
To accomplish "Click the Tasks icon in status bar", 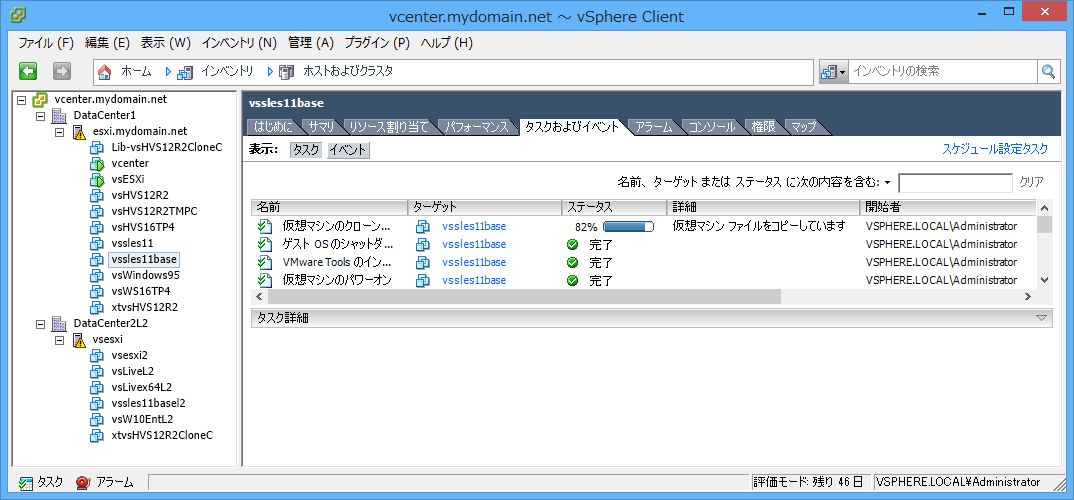I will tap(26, 482).
